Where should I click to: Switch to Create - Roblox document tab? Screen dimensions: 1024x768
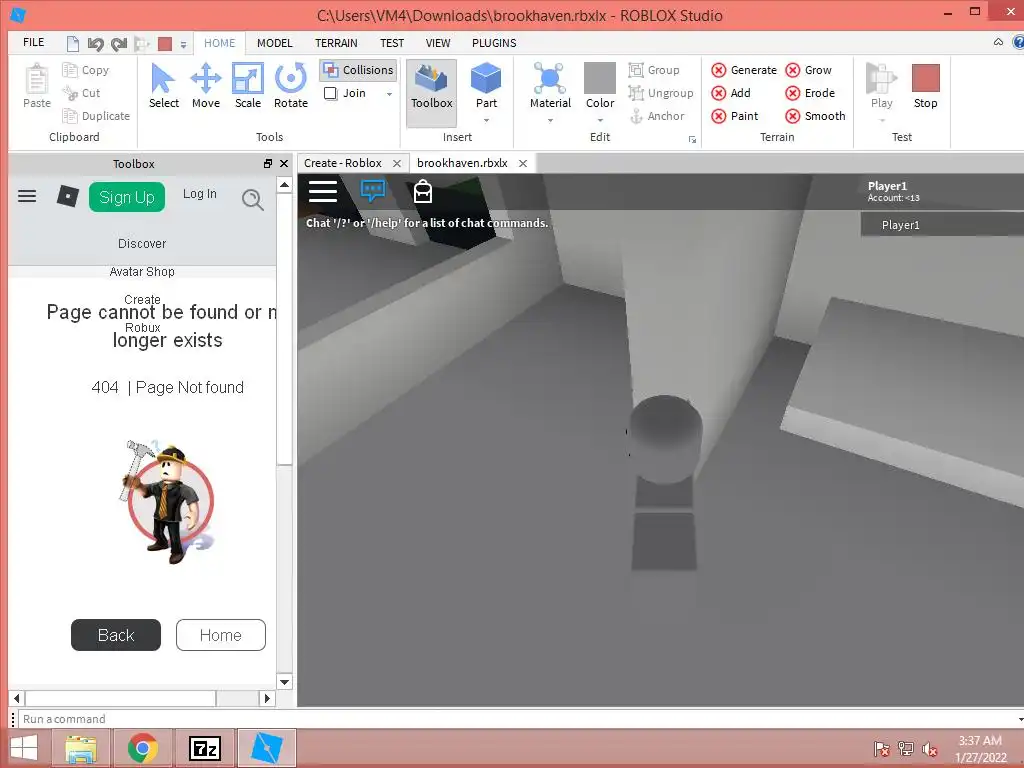[343, 163]
